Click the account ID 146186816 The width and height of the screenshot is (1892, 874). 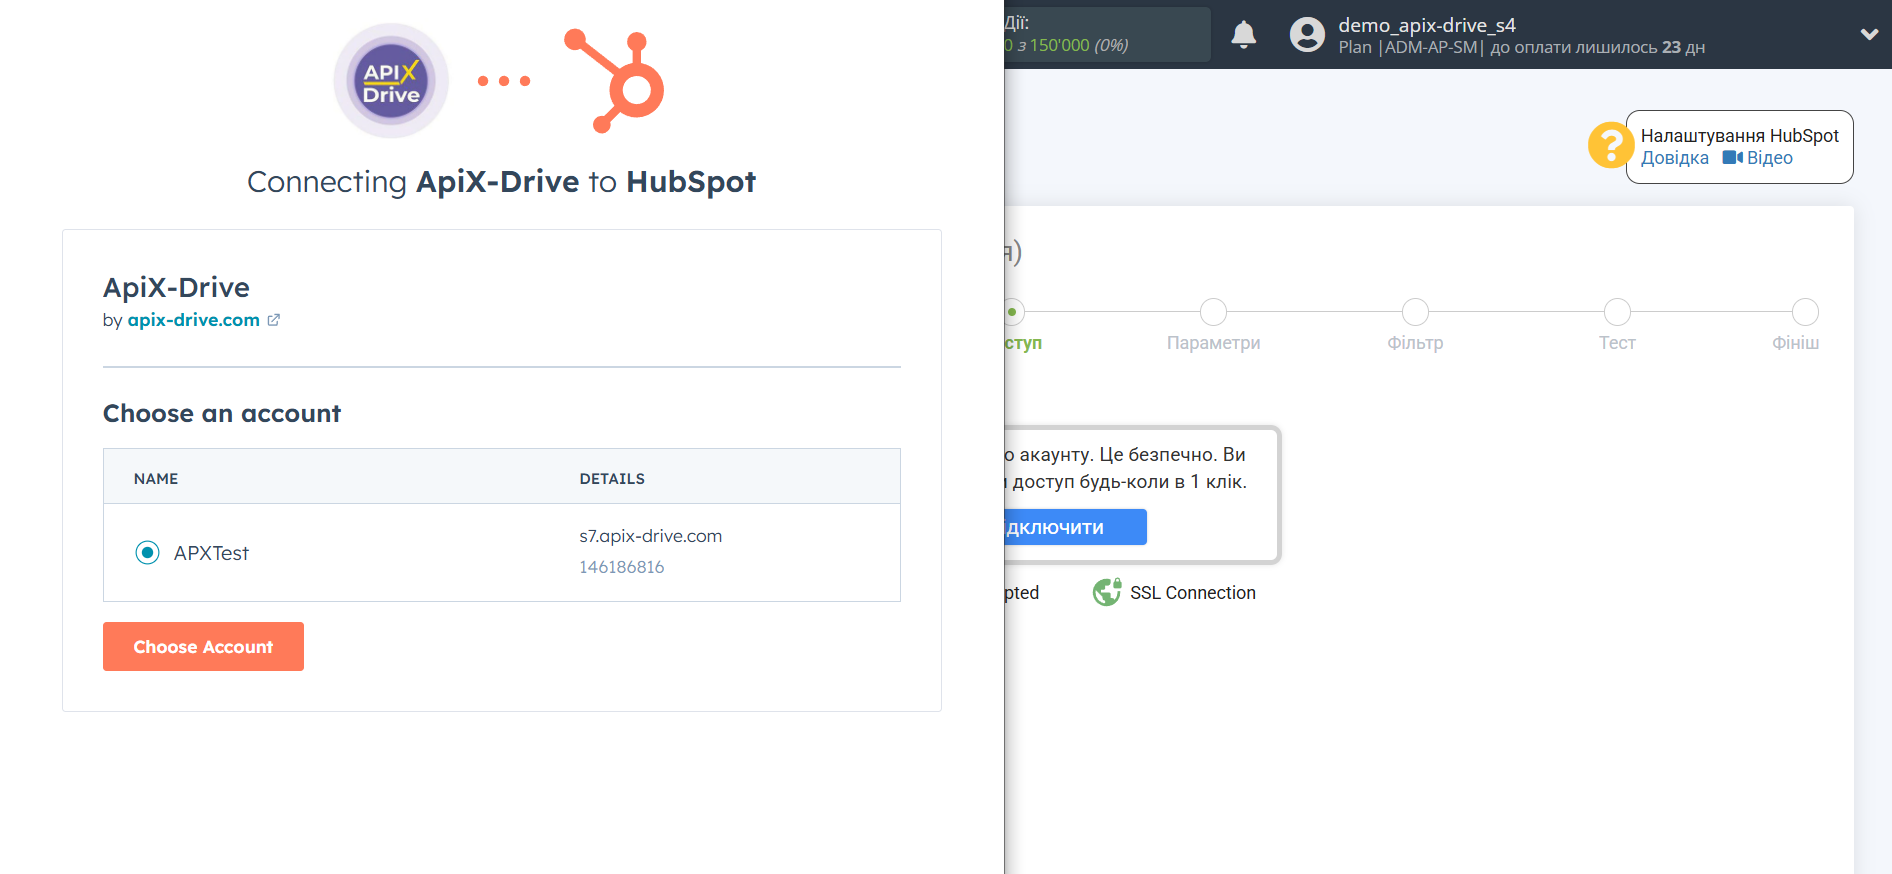tap(621, 567)
